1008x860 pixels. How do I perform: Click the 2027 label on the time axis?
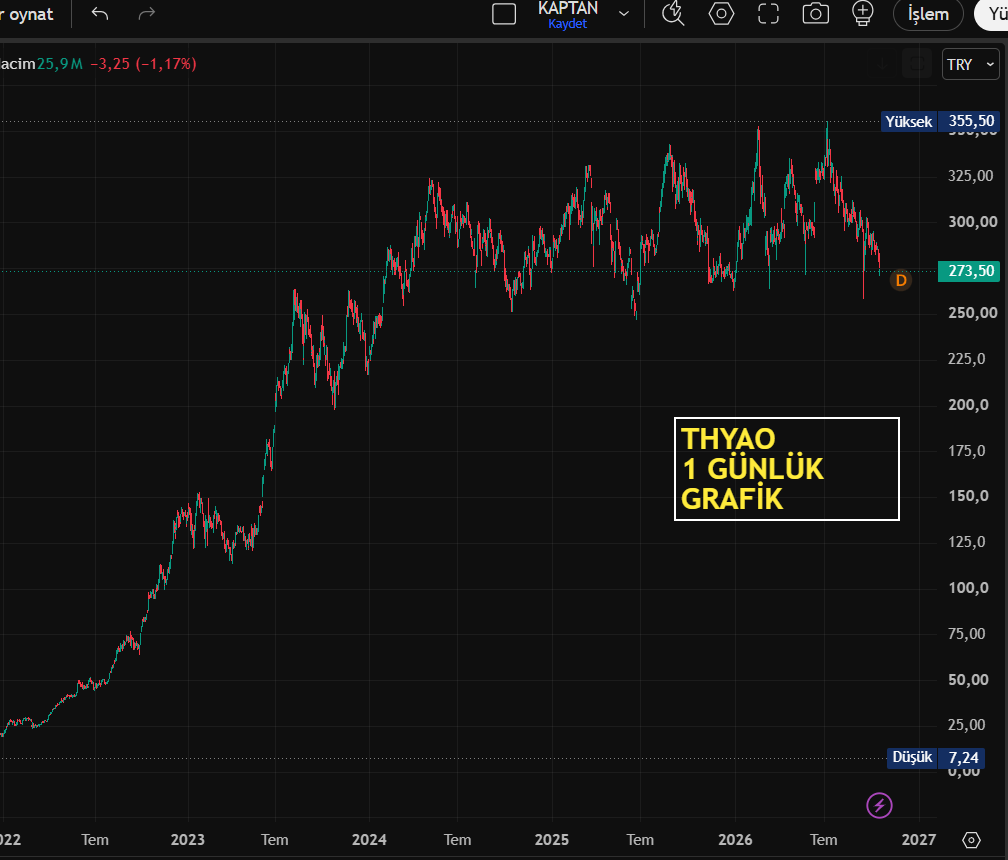tap(919, 839)
